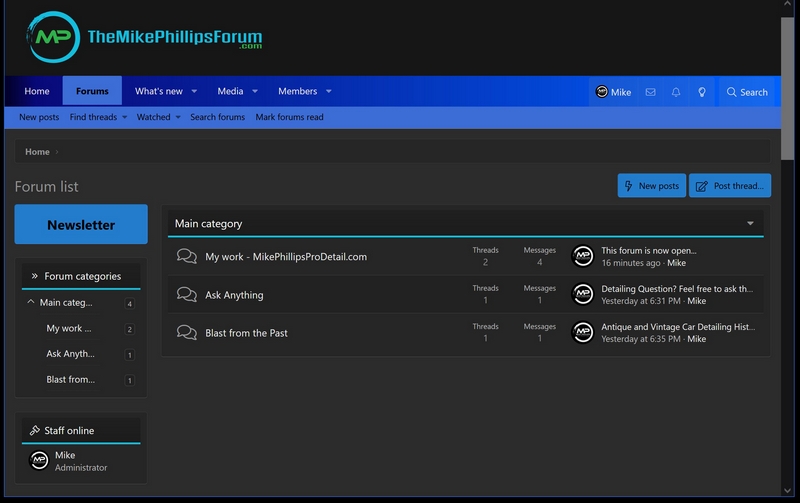
Task: Expand the Media dropdown arrow
Action: coord(255,91)
